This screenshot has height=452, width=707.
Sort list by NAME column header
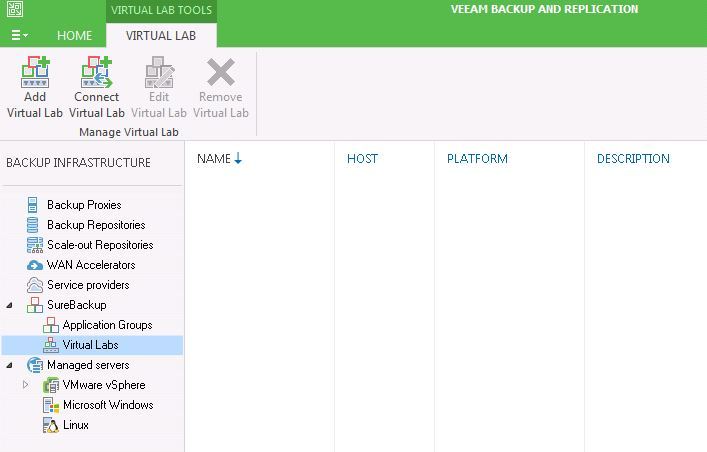[x=214, y=159]
